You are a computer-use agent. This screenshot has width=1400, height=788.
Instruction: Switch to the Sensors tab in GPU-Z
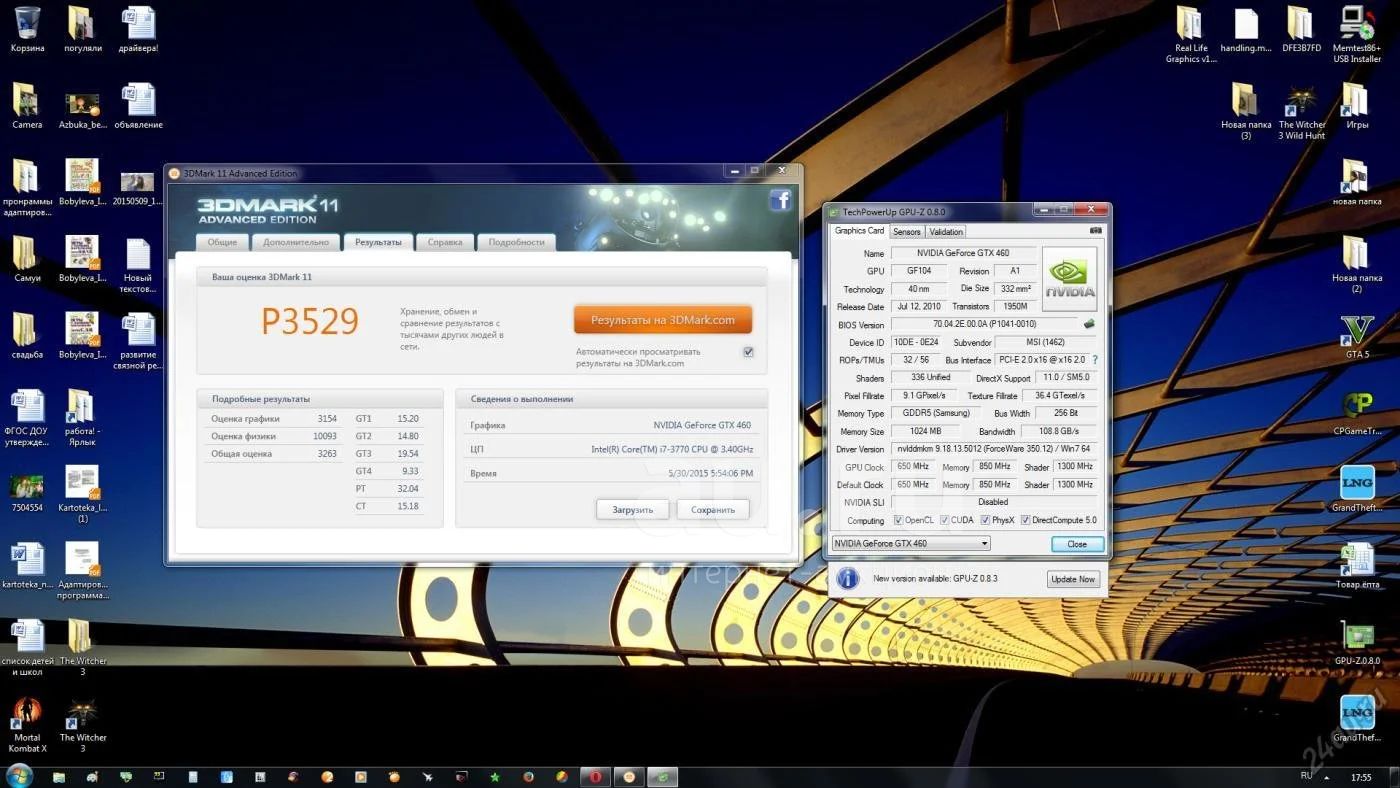(907, 232)
